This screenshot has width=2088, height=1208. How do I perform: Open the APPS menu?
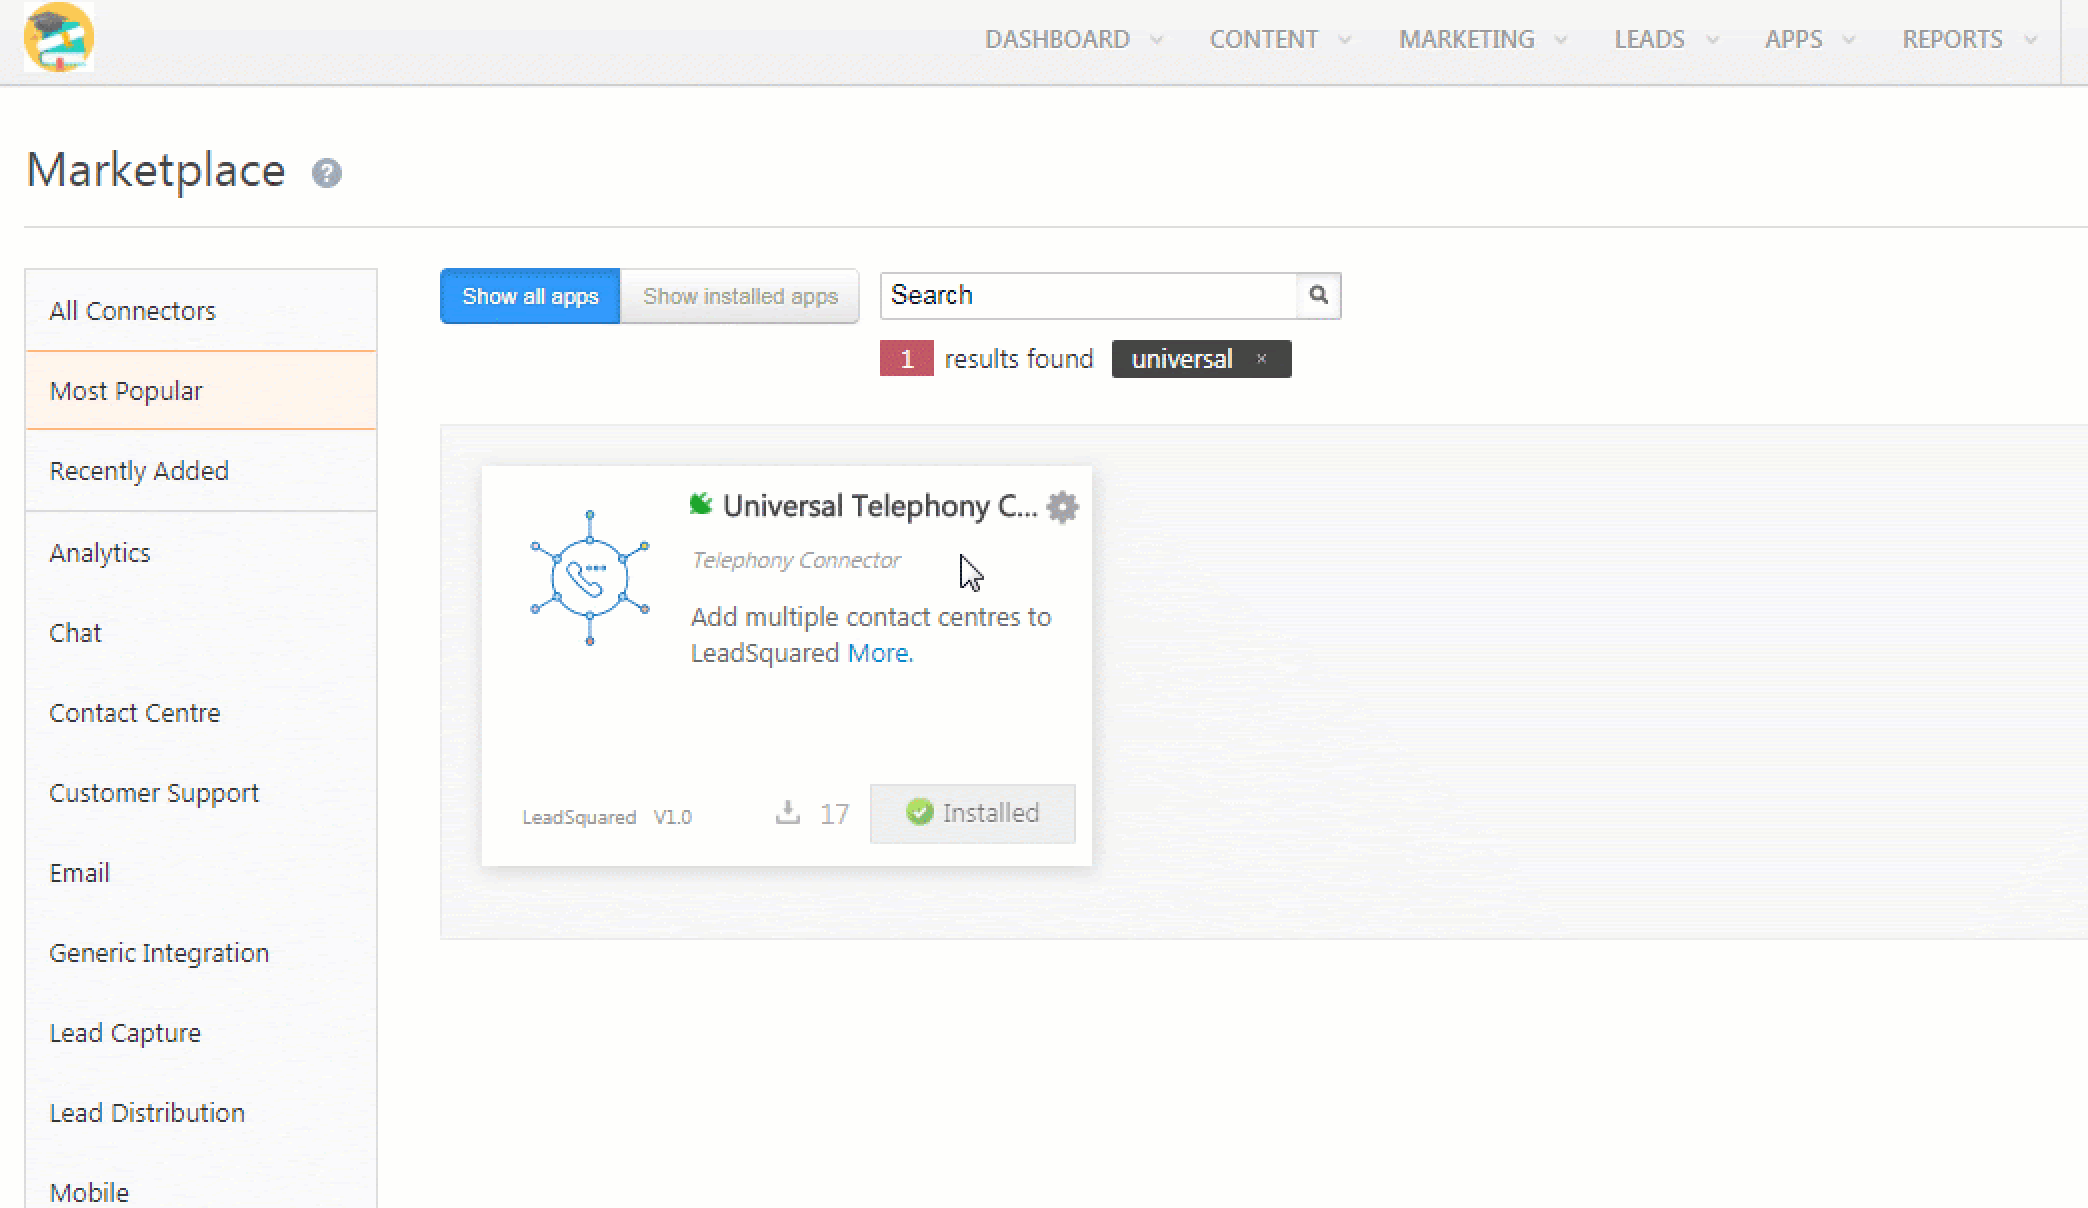pos(1793,40)
